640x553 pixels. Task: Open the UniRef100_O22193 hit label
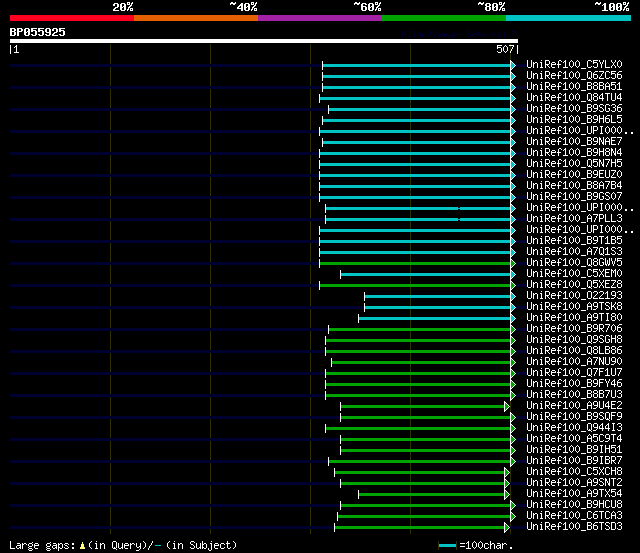[574, 296]
